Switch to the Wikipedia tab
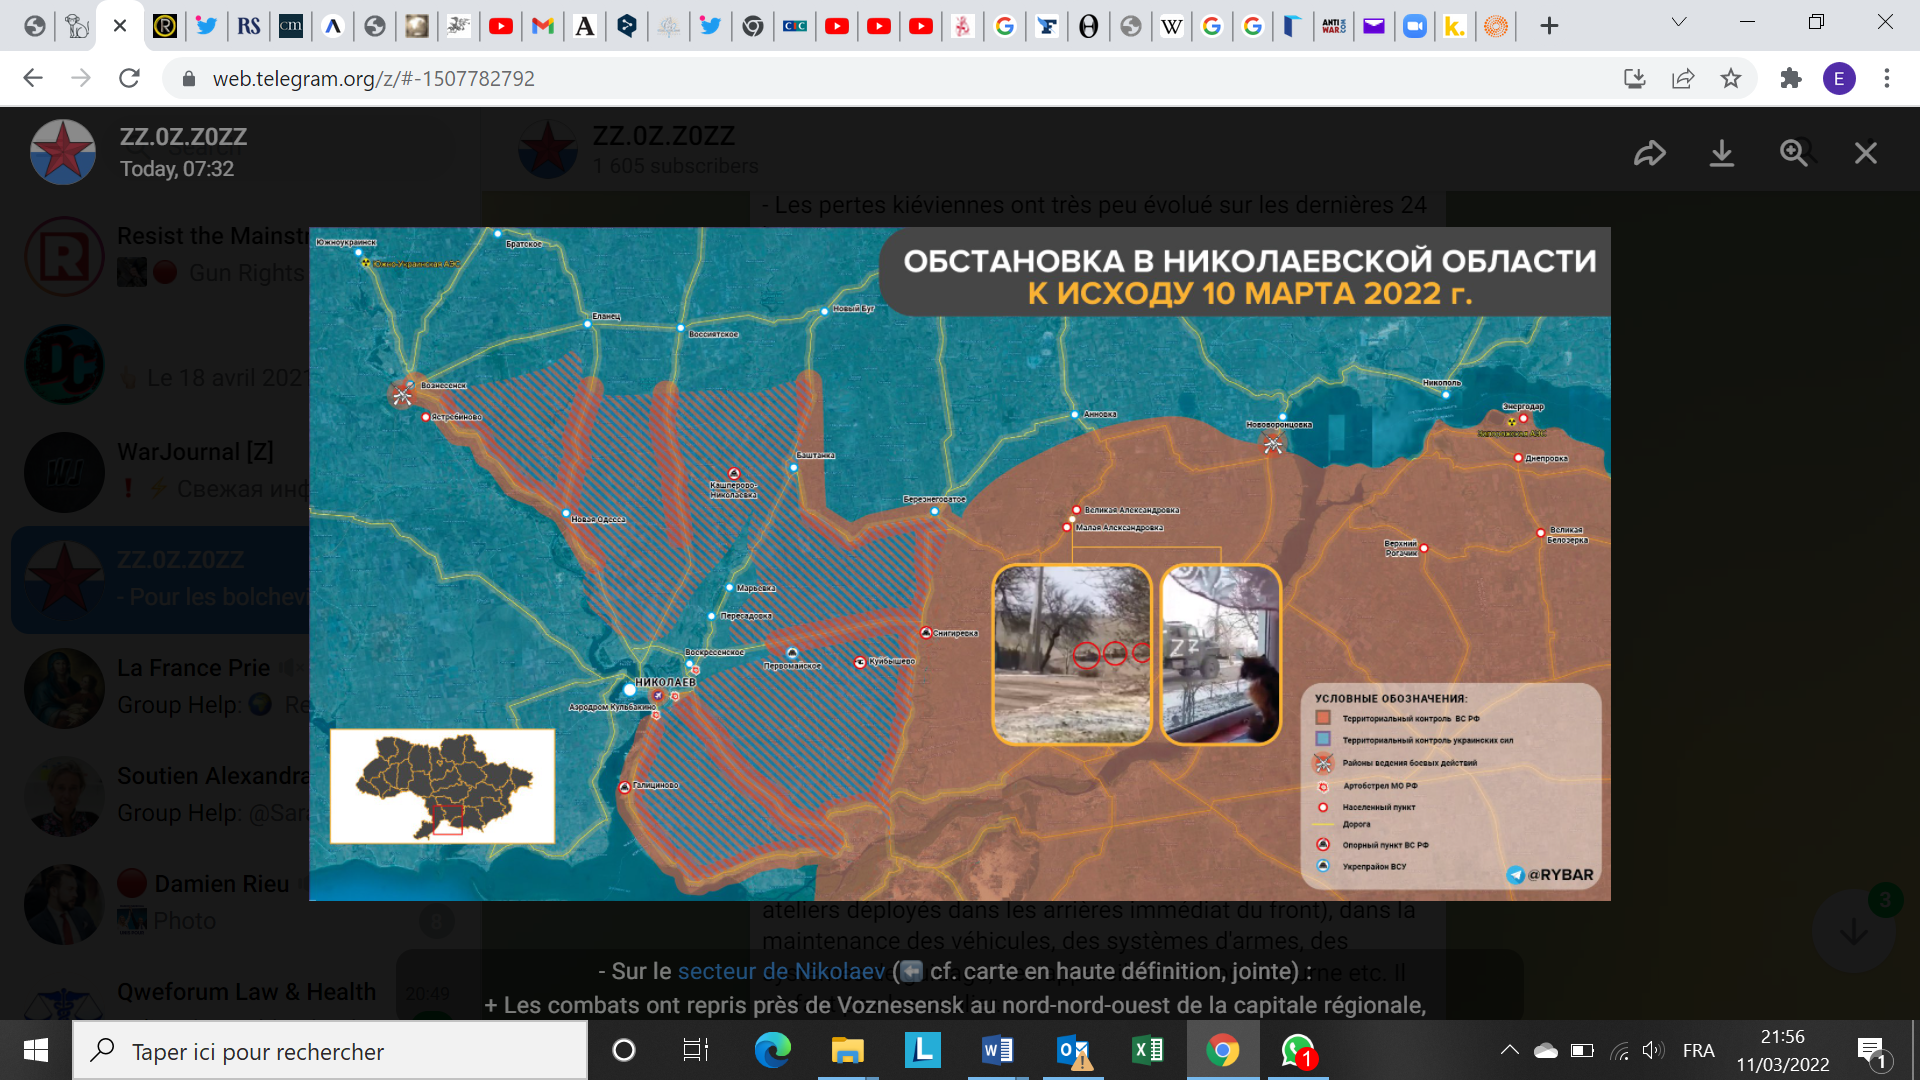Screen dimensions: 1920x1080 (1171, 26)
